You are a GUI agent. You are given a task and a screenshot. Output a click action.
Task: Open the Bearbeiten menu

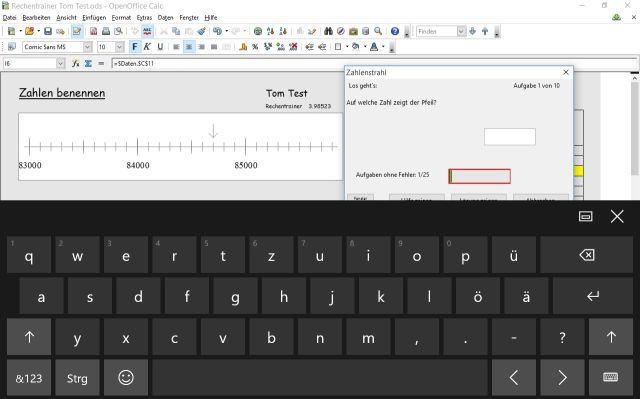(36, 18)
